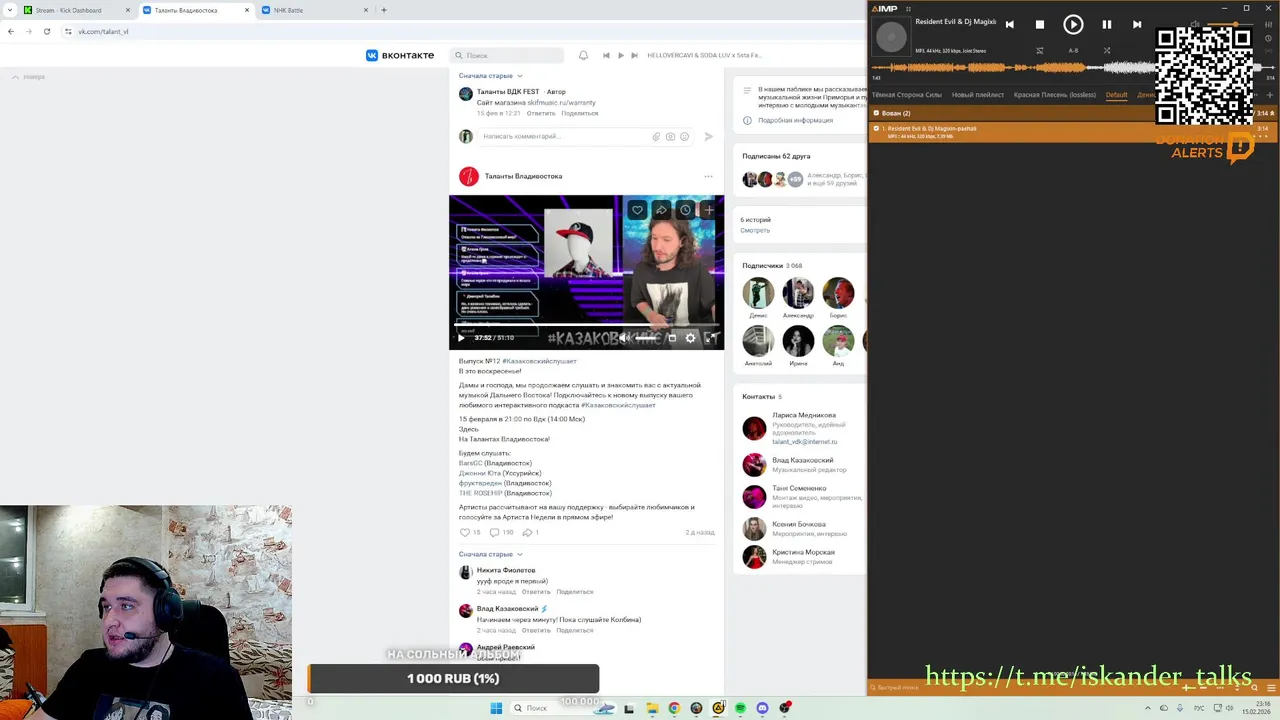Image resolution: width=1280 pixels, height=720 pixels.
Task: Toggle checkbox for Вован (2) group
Action: [x=877, y=113]
